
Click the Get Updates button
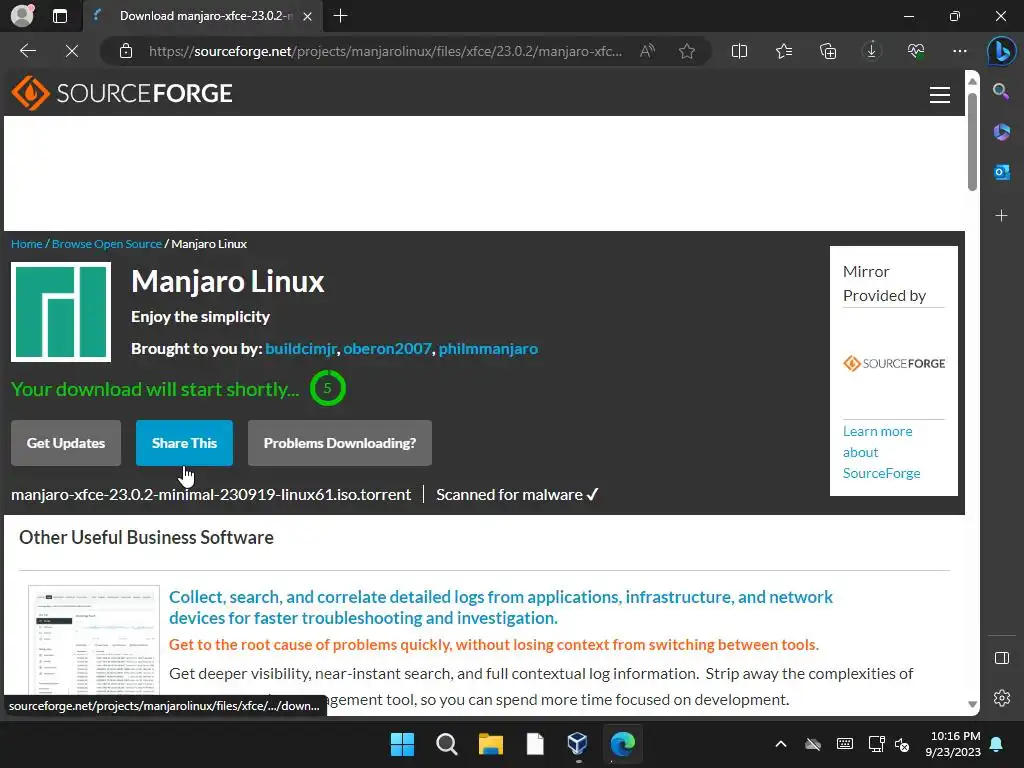pos(66,443)
